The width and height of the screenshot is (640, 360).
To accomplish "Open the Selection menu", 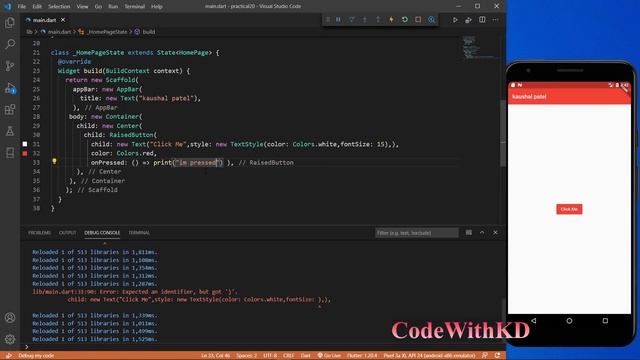I will pyautogui.click(x=59, y=6).
